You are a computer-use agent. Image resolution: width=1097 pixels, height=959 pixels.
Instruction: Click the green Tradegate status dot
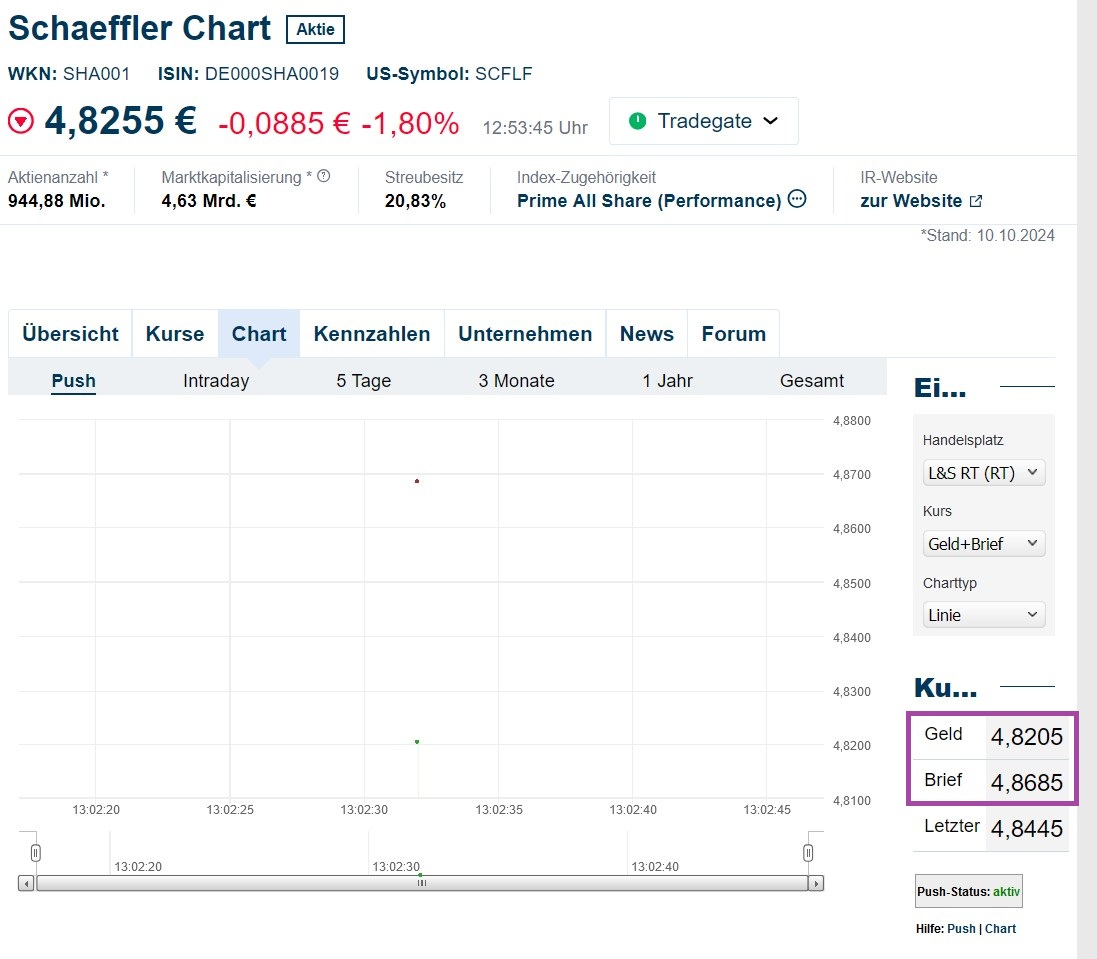pyautogui.click(x=636, y=121)
